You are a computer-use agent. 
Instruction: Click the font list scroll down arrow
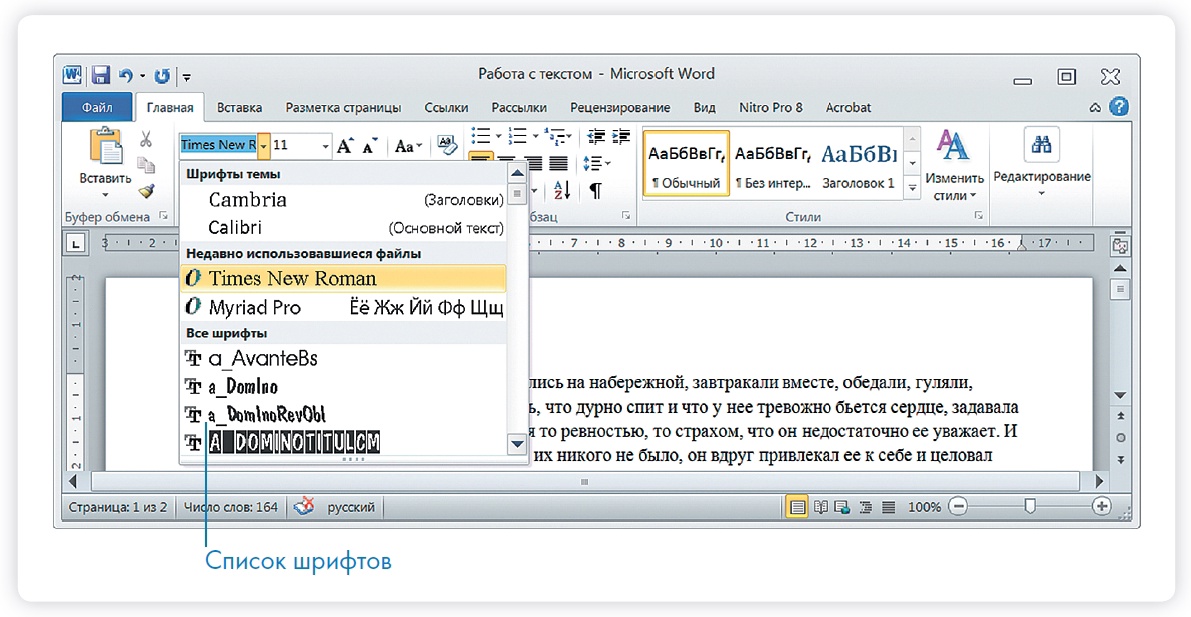pos(517,443)
